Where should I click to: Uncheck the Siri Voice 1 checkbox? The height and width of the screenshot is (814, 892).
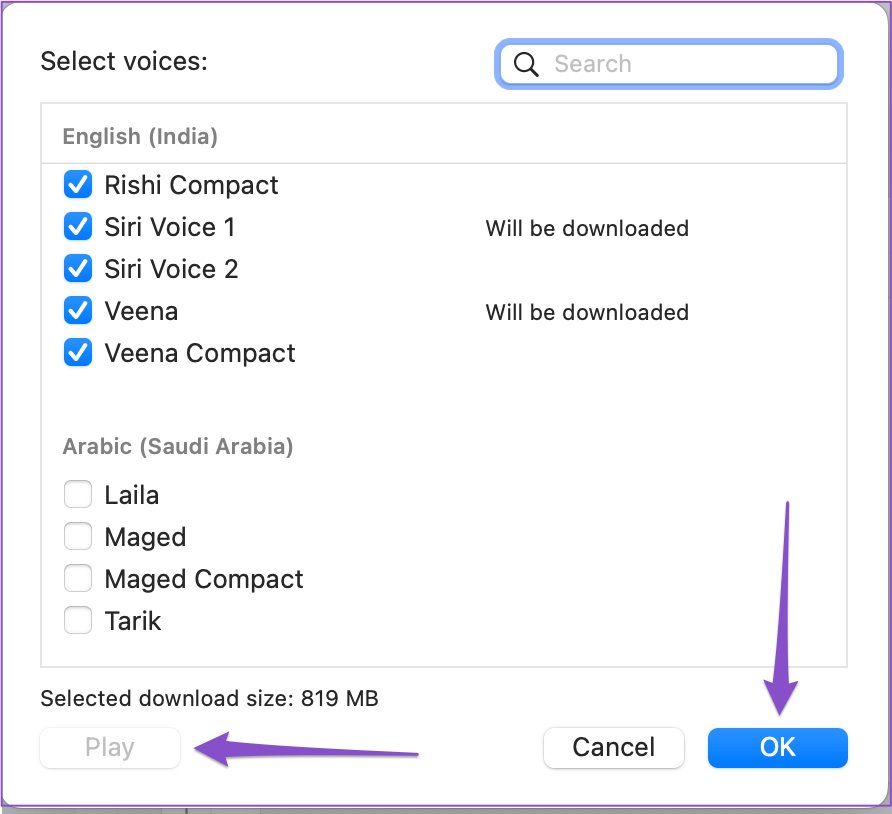tap(78, 227)
